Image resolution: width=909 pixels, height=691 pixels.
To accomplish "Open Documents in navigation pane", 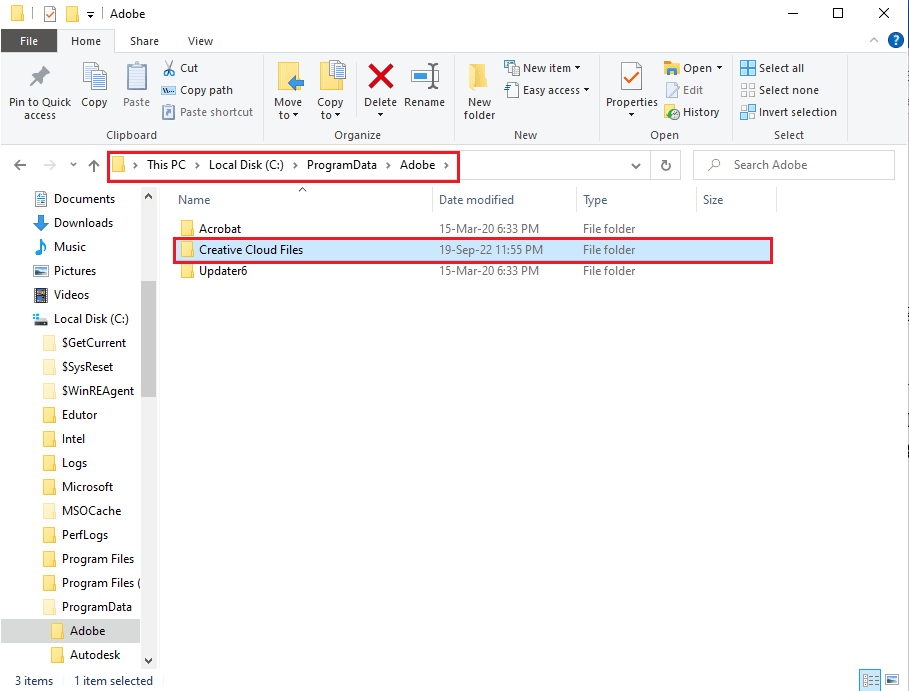I will point(74,199).
